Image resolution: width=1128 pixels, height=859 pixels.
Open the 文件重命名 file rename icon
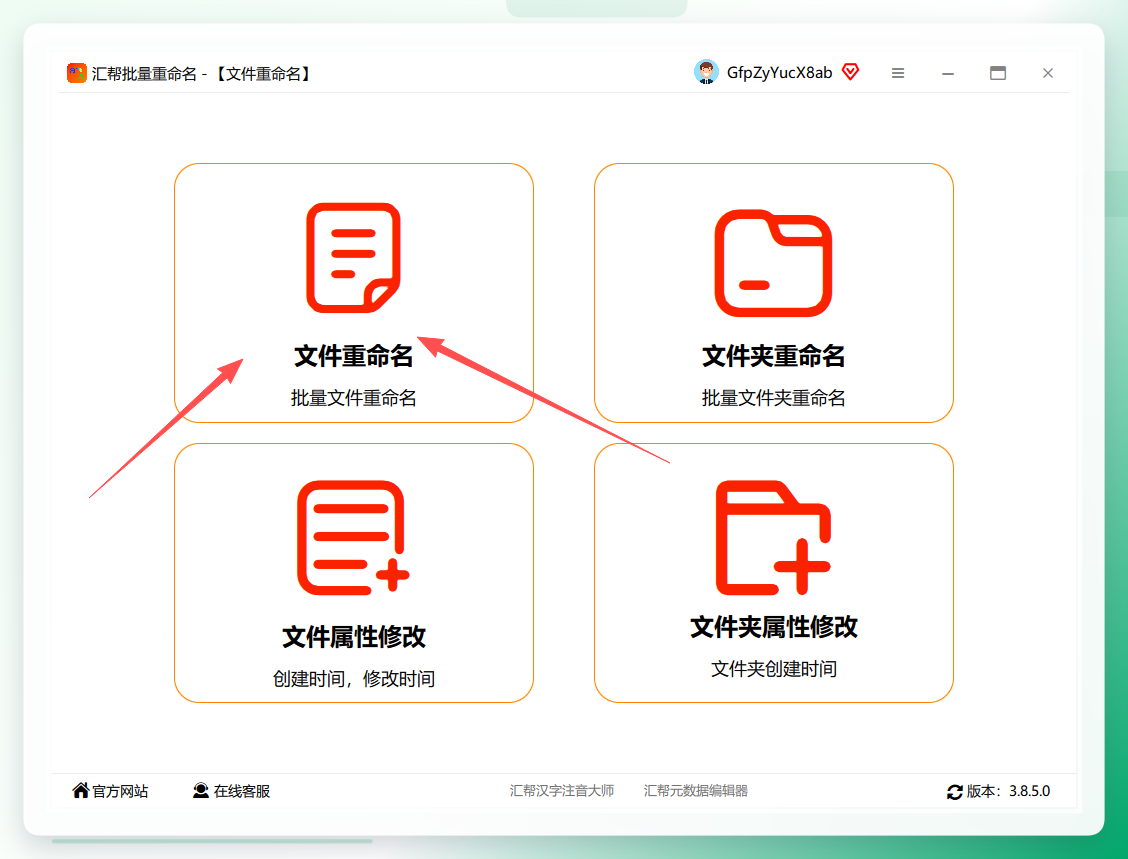[353, 258]
